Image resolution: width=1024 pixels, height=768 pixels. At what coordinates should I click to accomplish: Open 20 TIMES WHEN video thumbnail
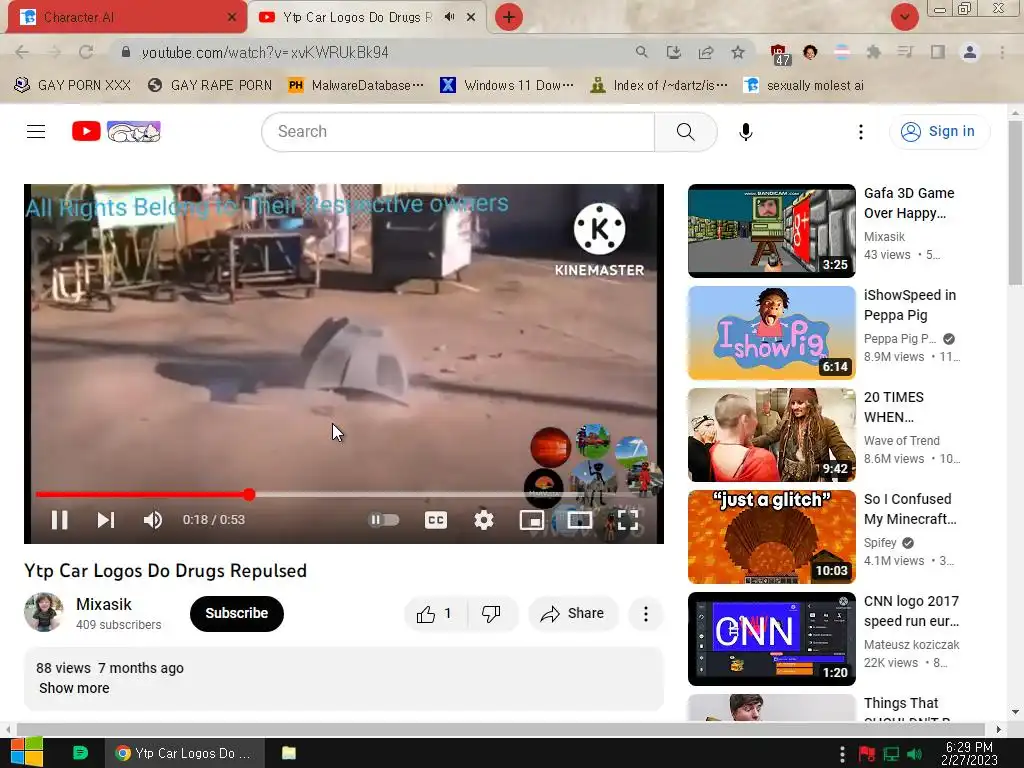coord(771,434)
